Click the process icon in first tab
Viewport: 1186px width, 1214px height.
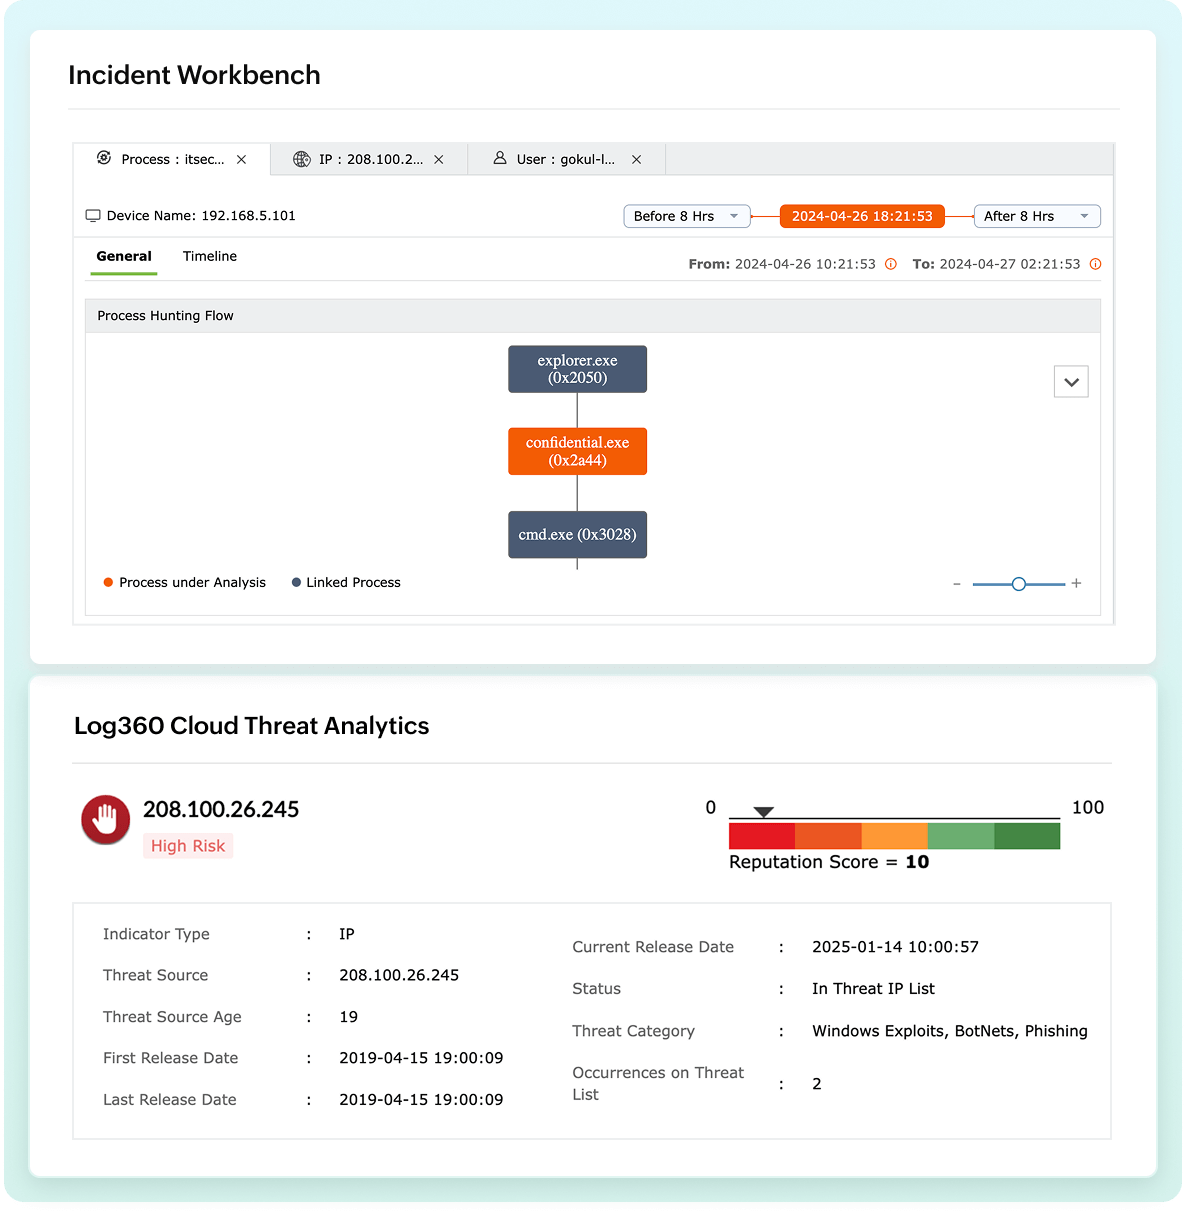104,158
